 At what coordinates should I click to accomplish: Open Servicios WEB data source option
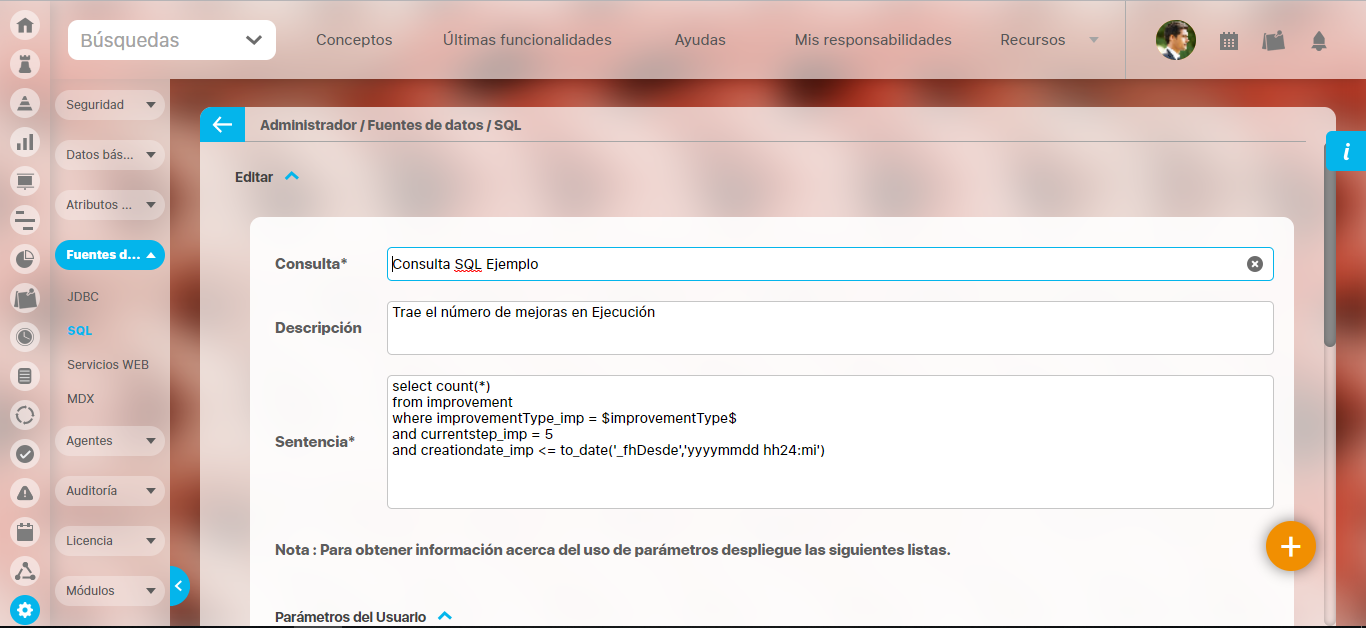pyautogui.click(x=108, y=365)
